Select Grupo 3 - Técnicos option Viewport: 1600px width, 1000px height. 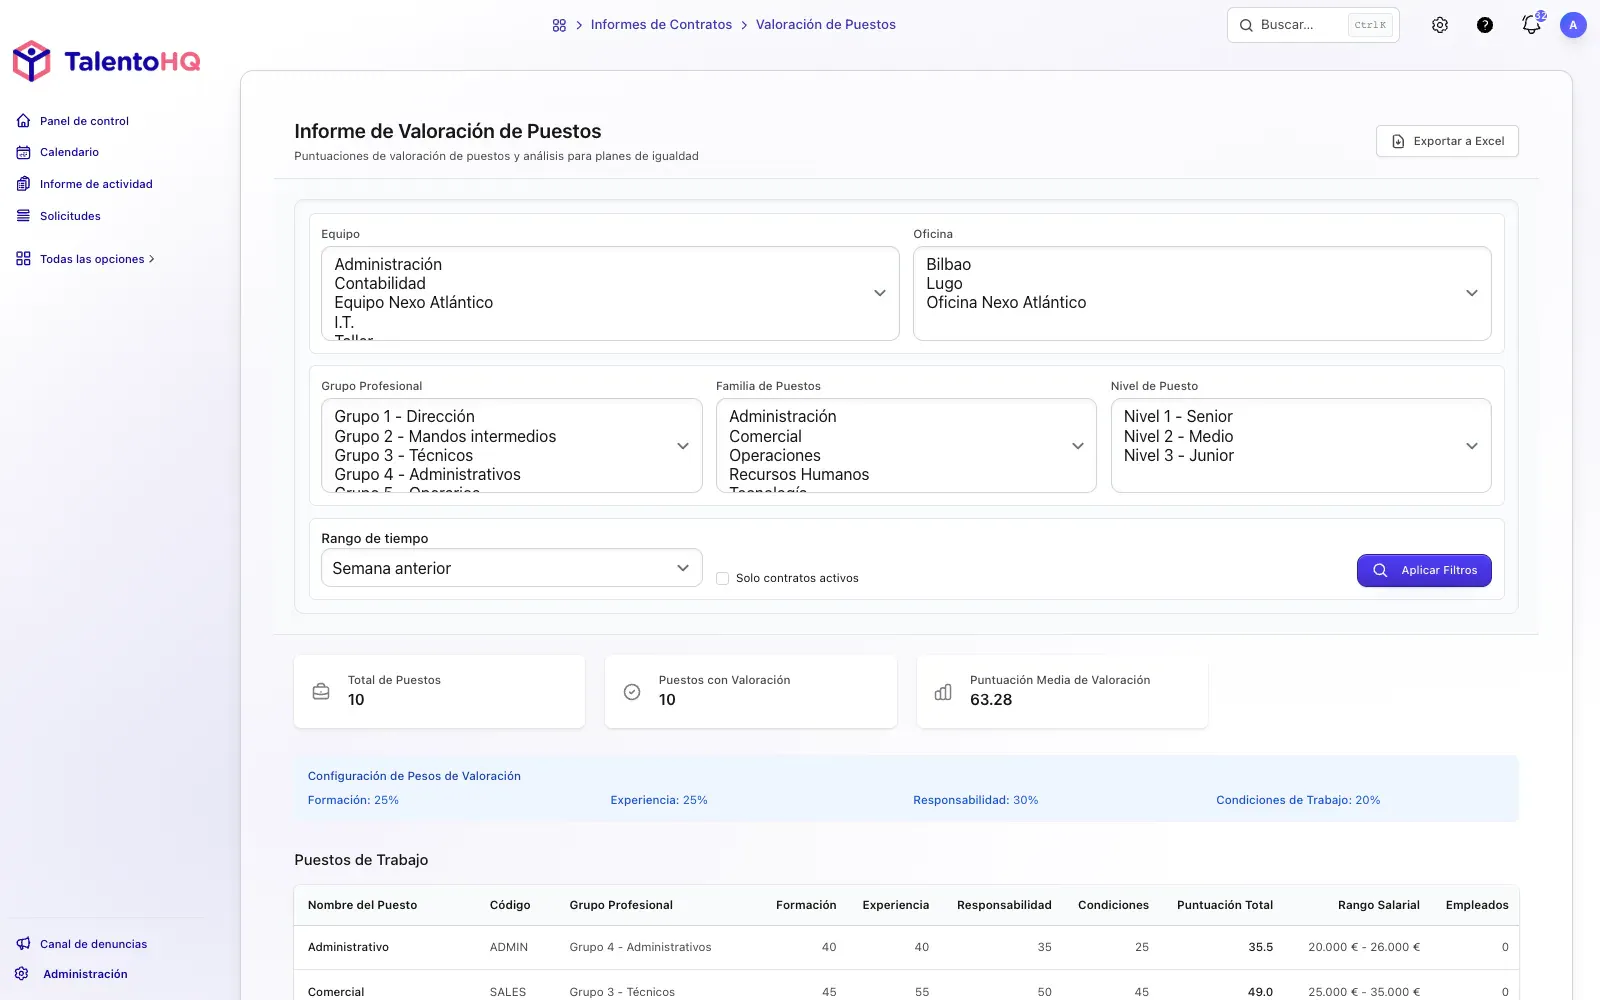pos(403,455)
